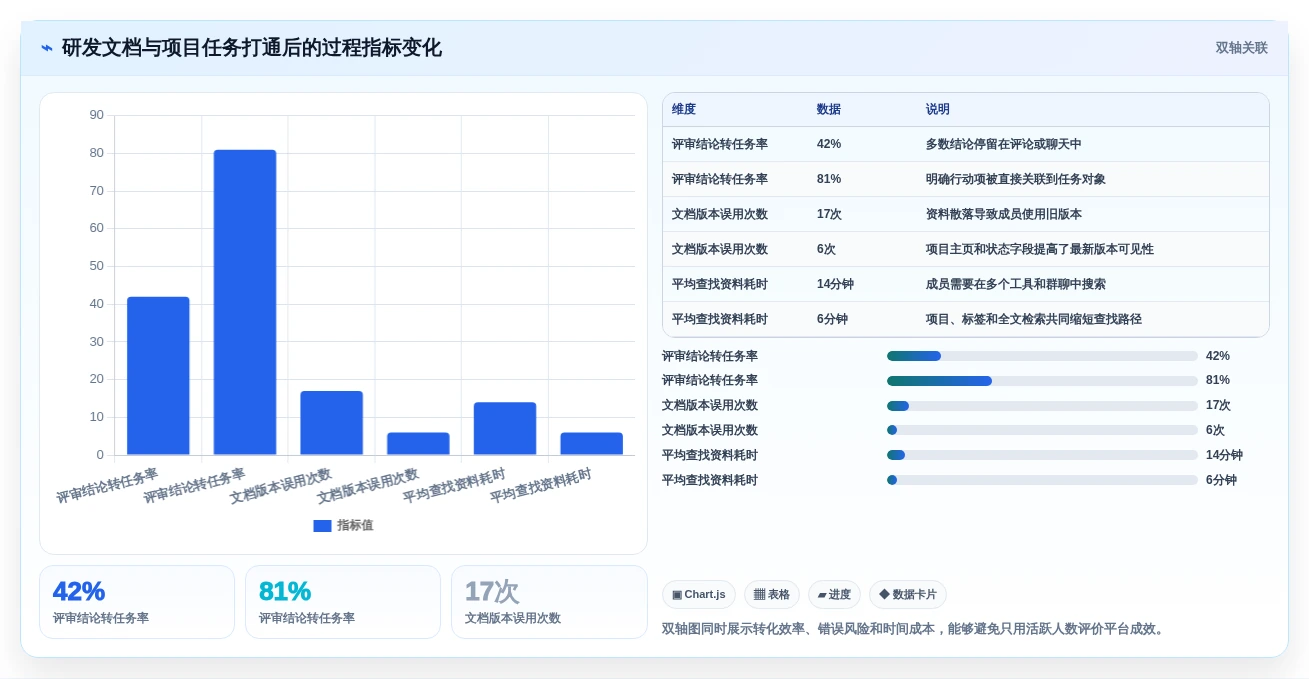
Task: Open the 42% 评审结论转任务率 data card
Action: [137, 602]
